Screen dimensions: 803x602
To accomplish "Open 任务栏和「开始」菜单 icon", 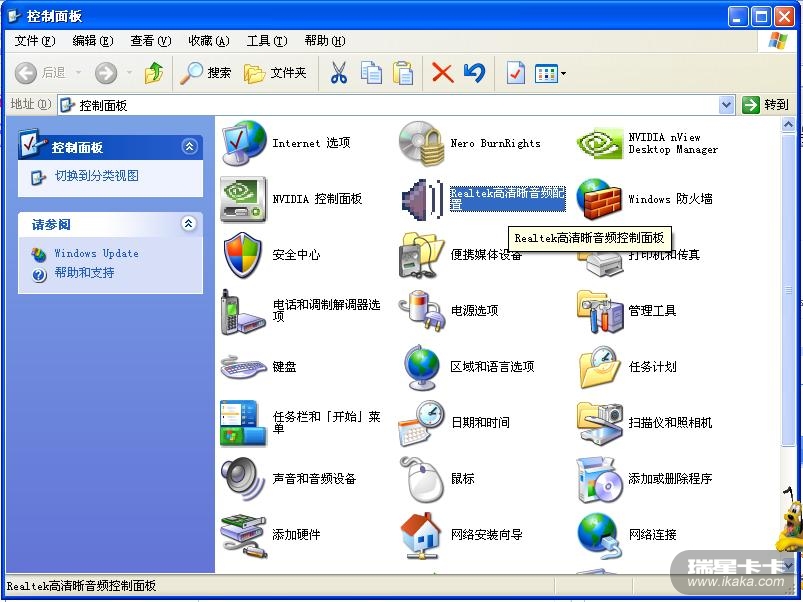I will click(243, 423).
